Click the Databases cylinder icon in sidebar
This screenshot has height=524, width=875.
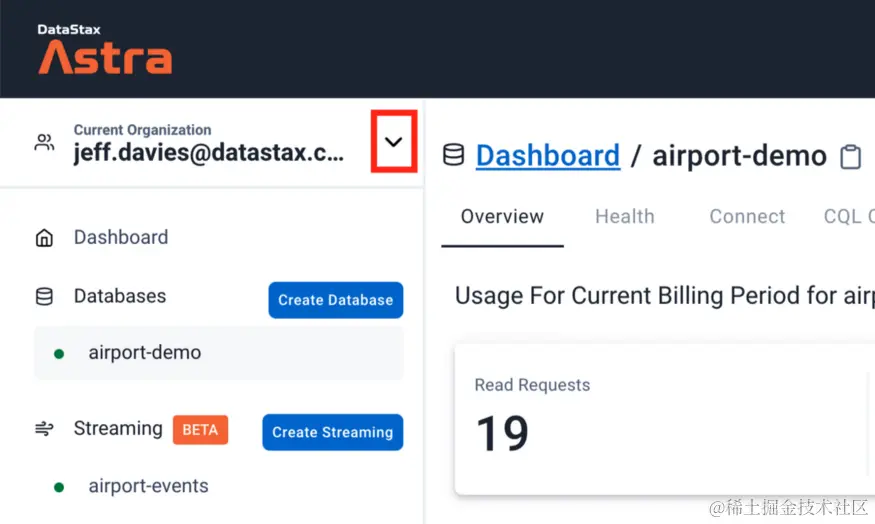(44, 297)
